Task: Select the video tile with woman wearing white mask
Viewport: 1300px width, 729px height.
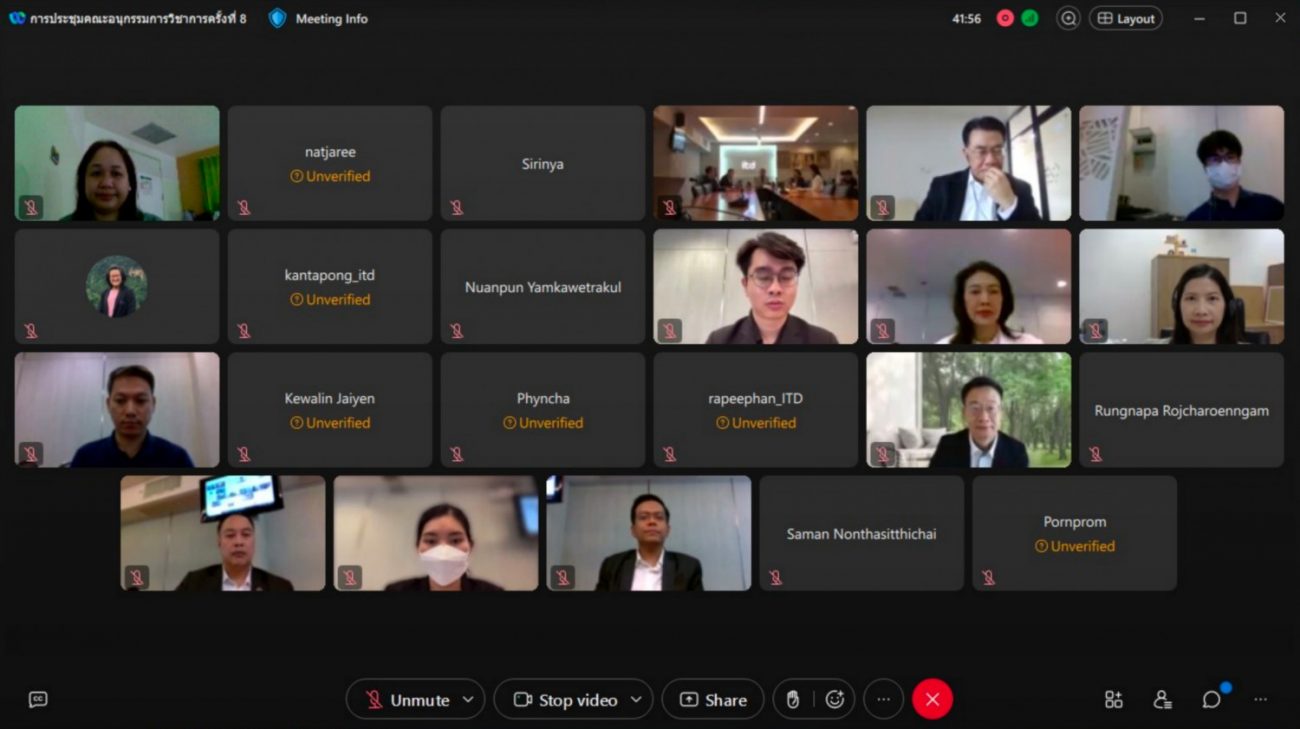Action: tap(436, 533)
